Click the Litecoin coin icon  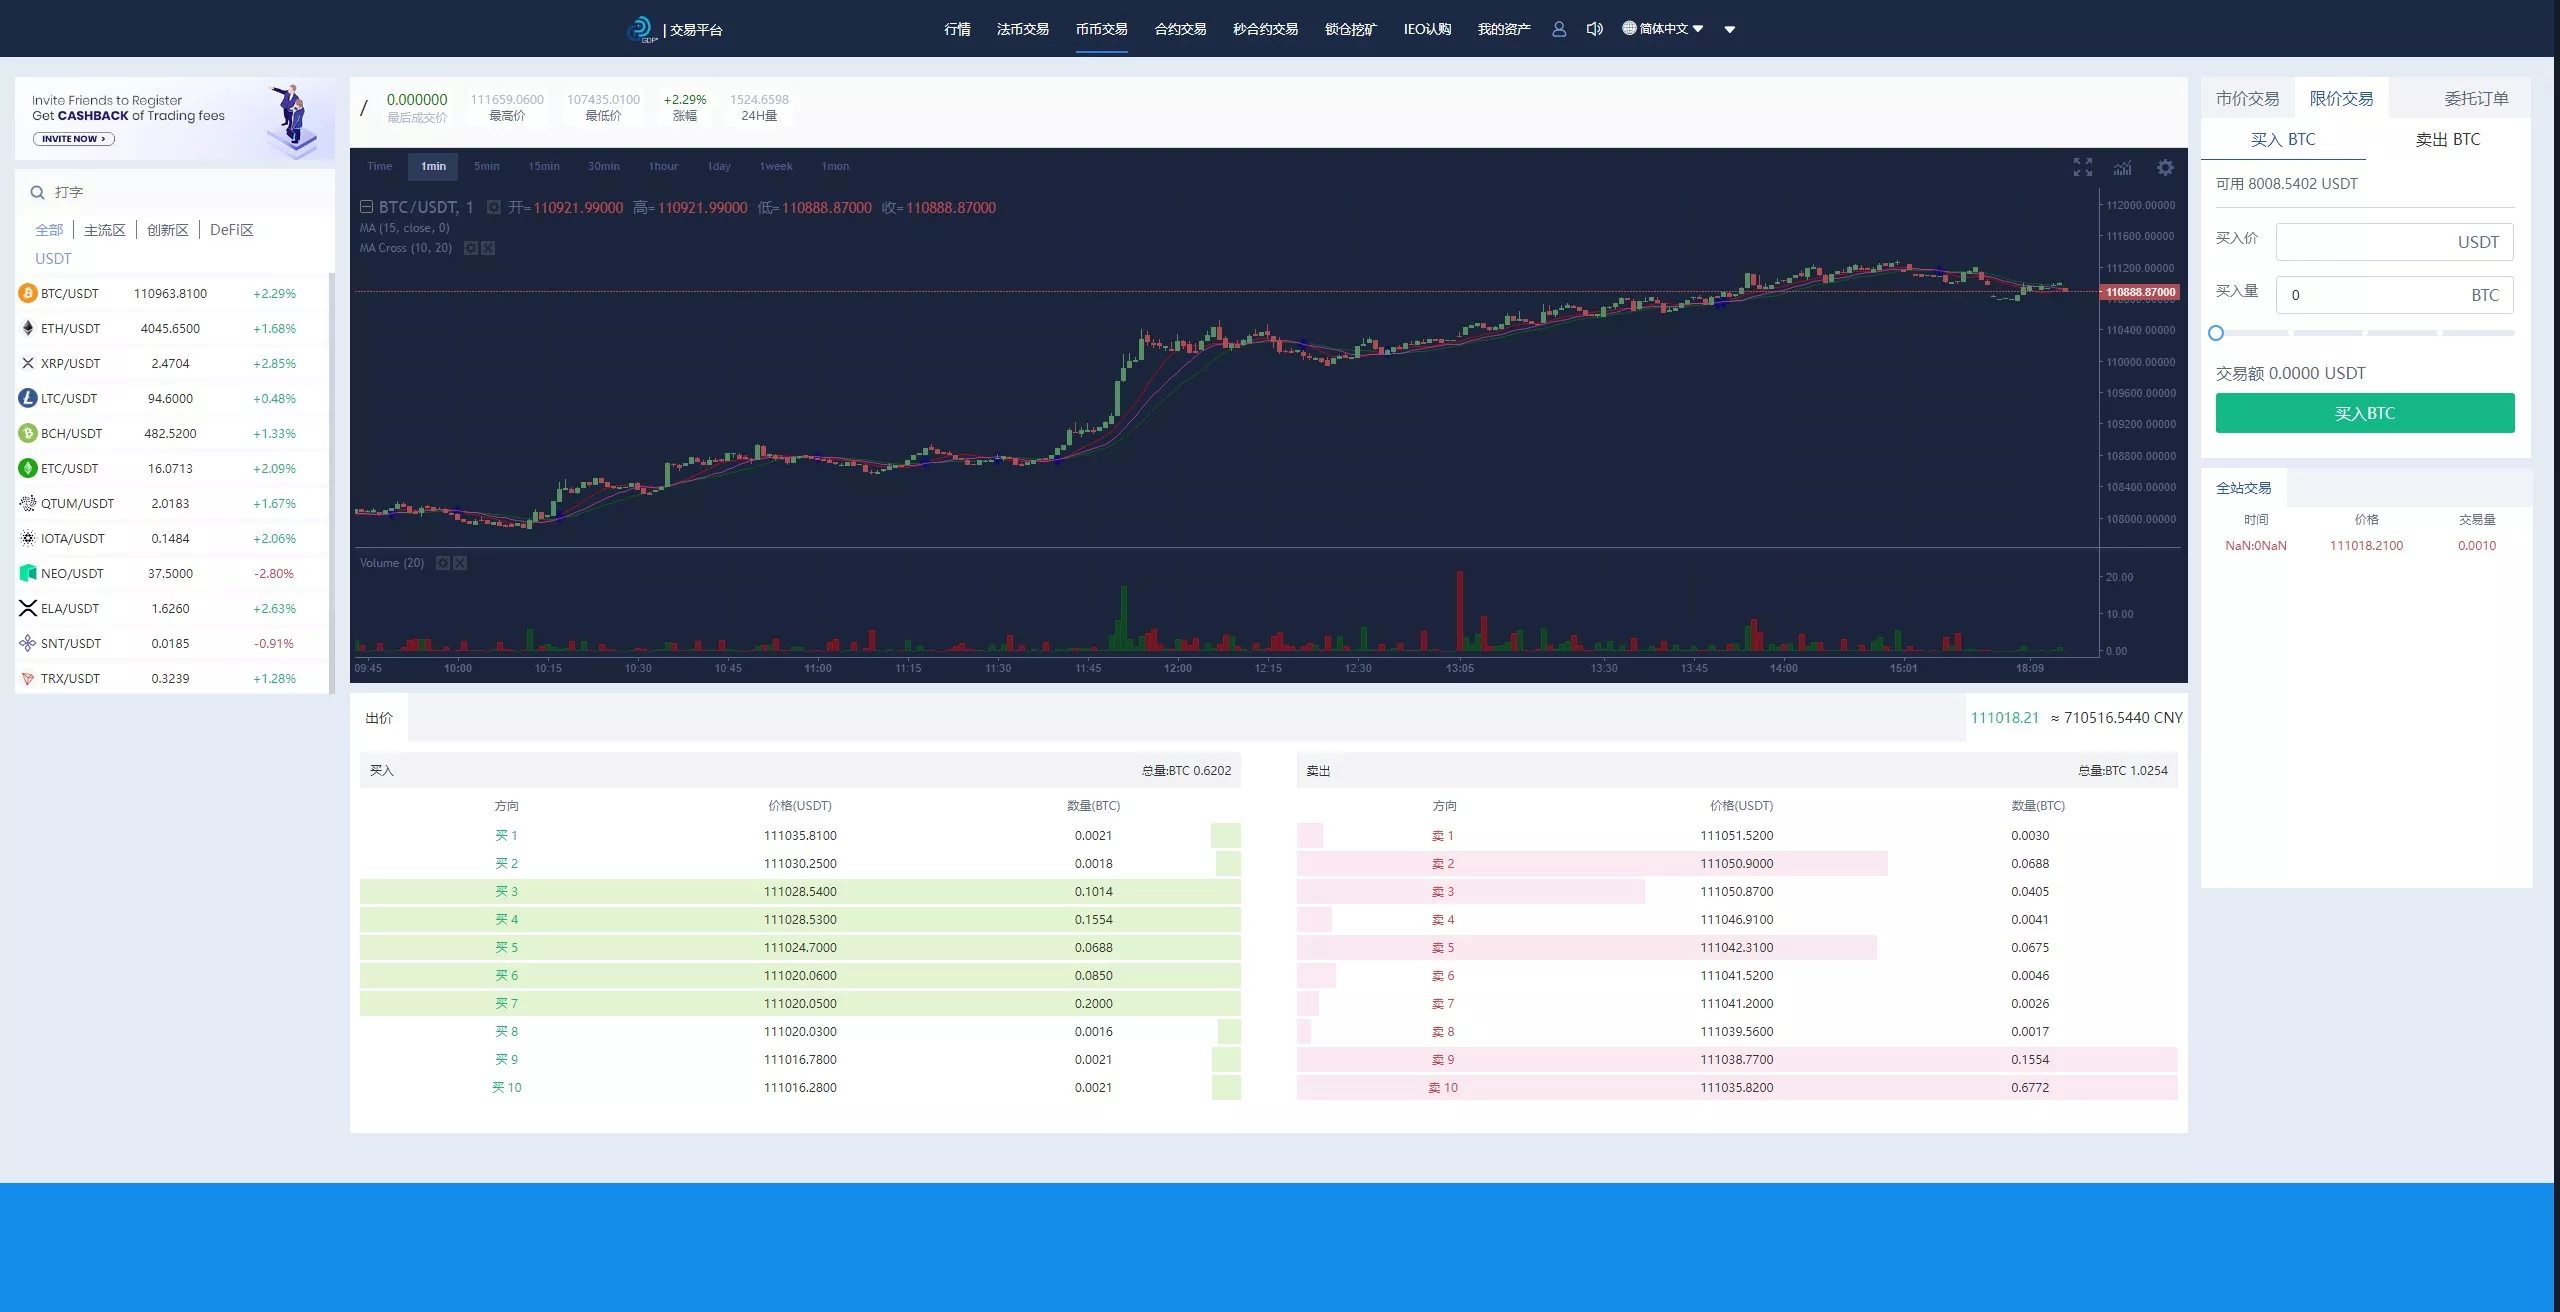[28, 398]
